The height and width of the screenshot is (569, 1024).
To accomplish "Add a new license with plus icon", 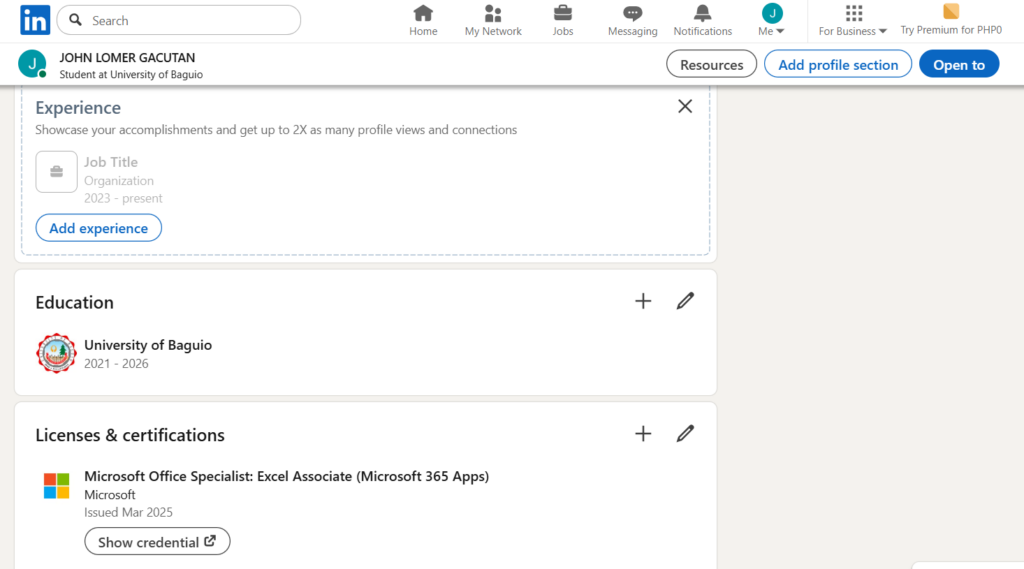I will coord(643,434).
